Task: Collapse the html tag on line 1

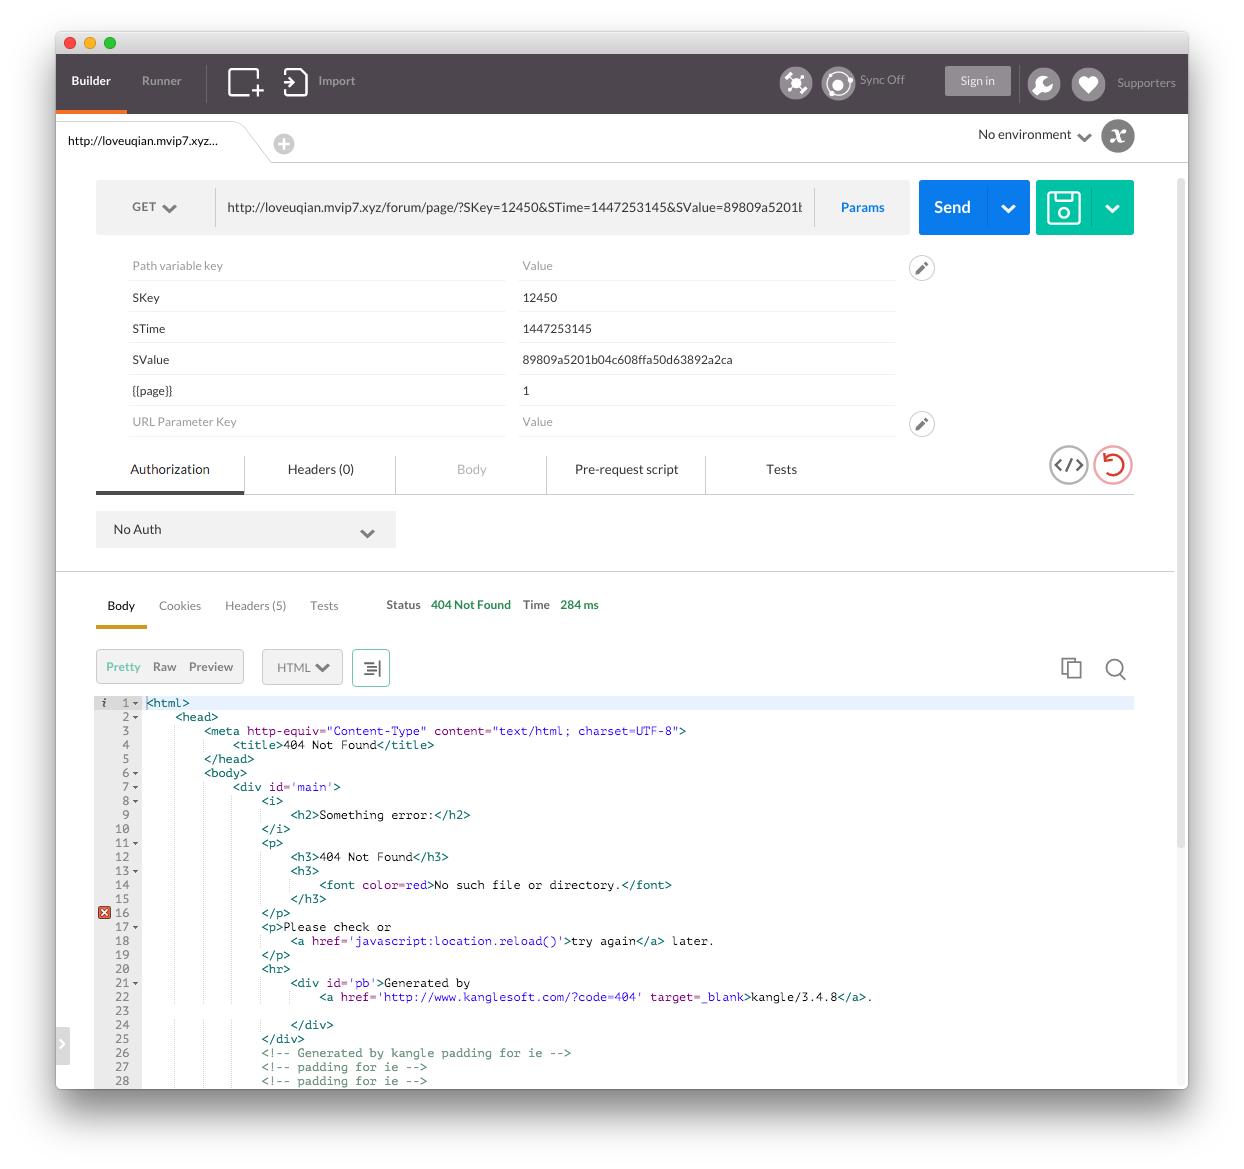Action: (x=136, y=704)
